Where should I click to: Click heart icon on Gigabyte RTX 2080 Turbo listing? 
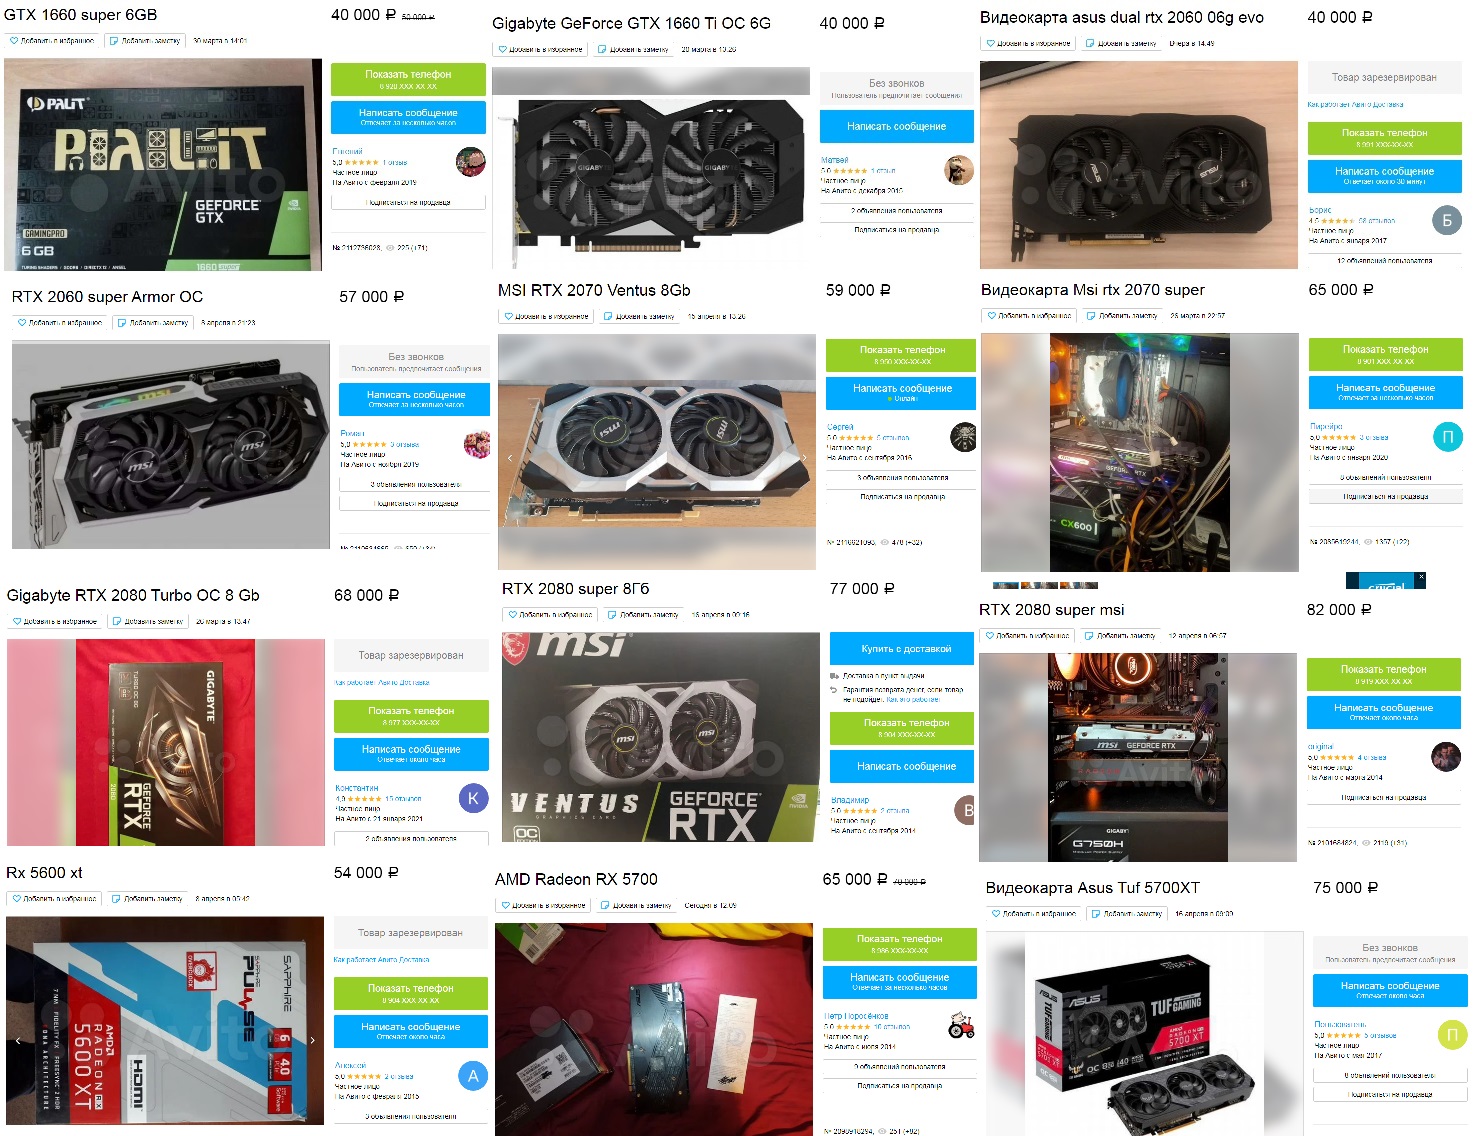(18, 621)
